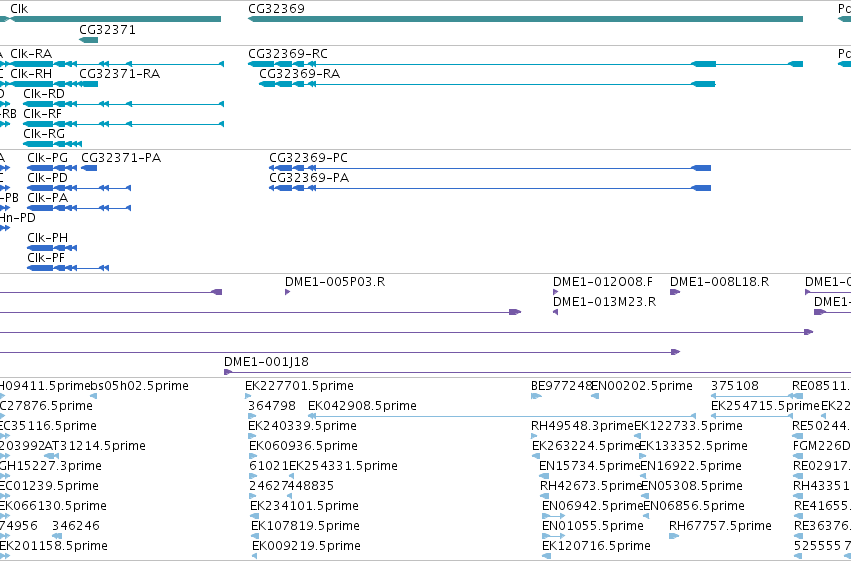Open the CG32371-PA protein label
851x561 pixels.
click(x=121, y=158)
